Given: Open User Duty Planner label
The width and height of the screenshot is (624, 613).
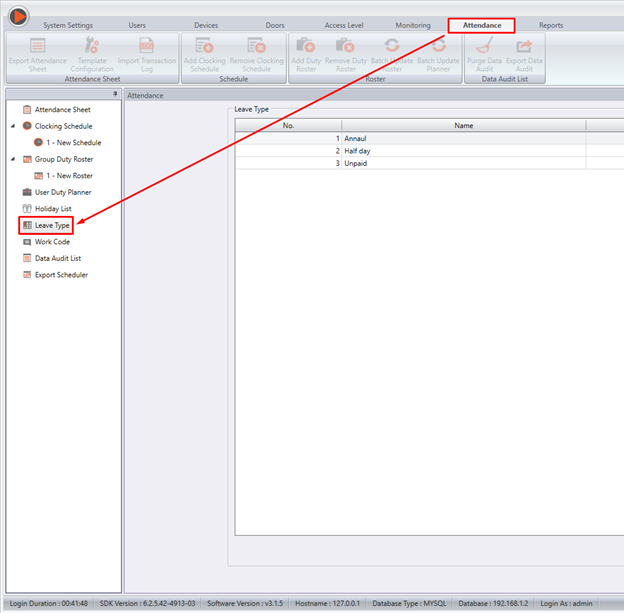Looking at the screenshot, I should click(63, 192).
